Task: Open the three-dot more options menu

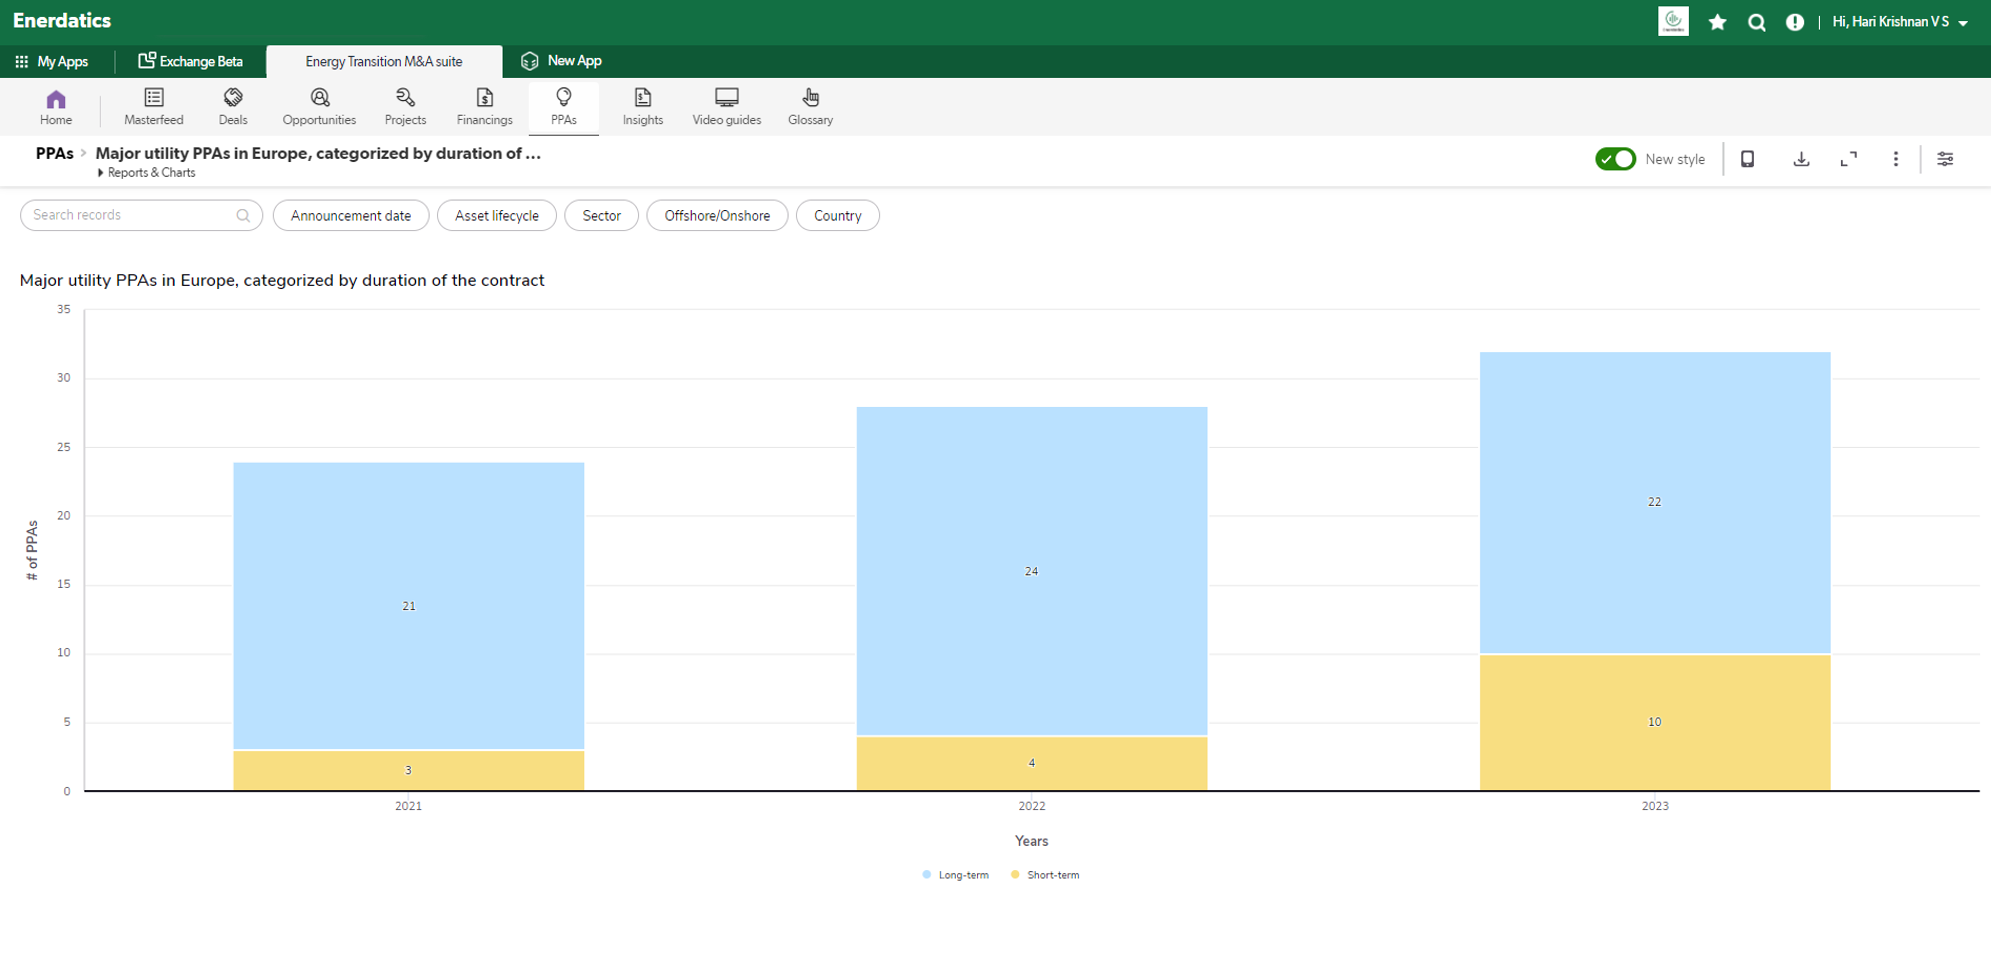Action: [1895, 159]
